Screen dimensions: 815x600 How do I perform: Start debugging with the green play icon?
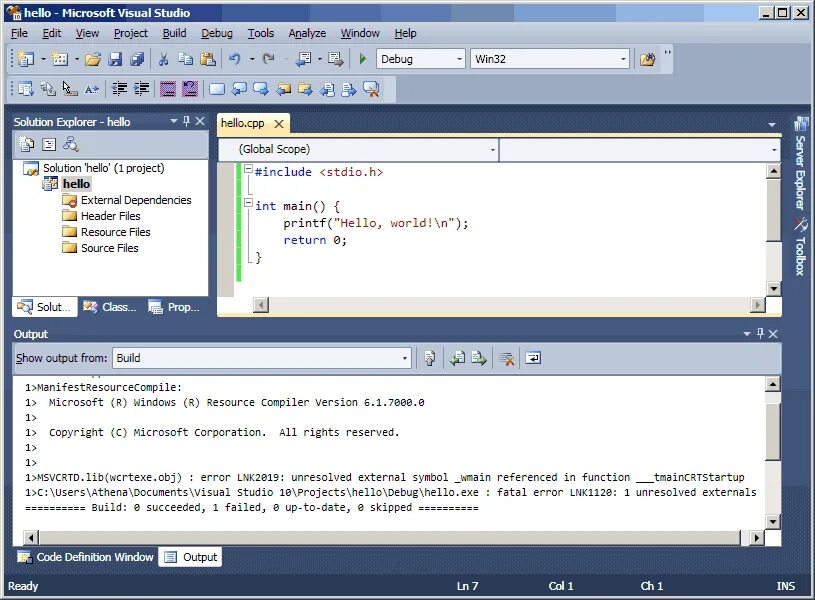tap(363, 59)
